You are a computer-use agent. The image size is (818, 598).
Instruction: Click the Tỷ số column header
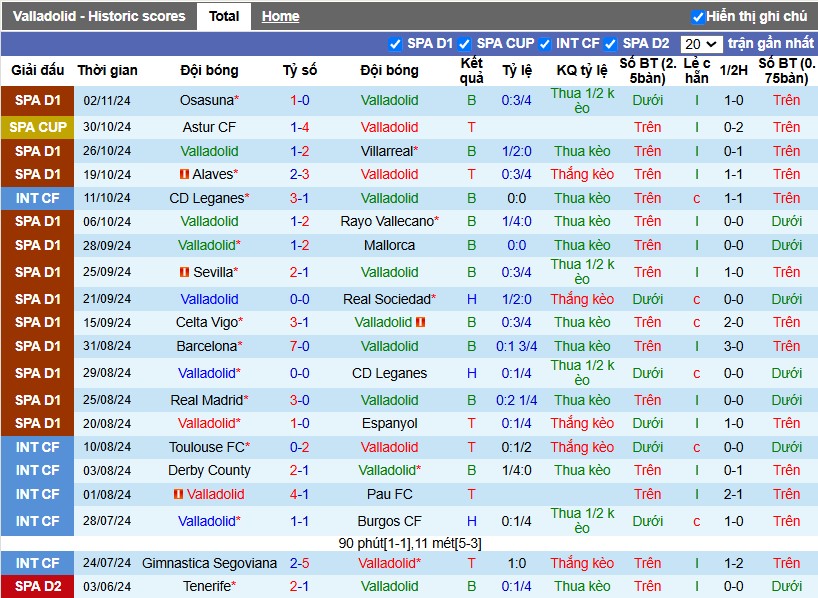click(x=300, y=70)
